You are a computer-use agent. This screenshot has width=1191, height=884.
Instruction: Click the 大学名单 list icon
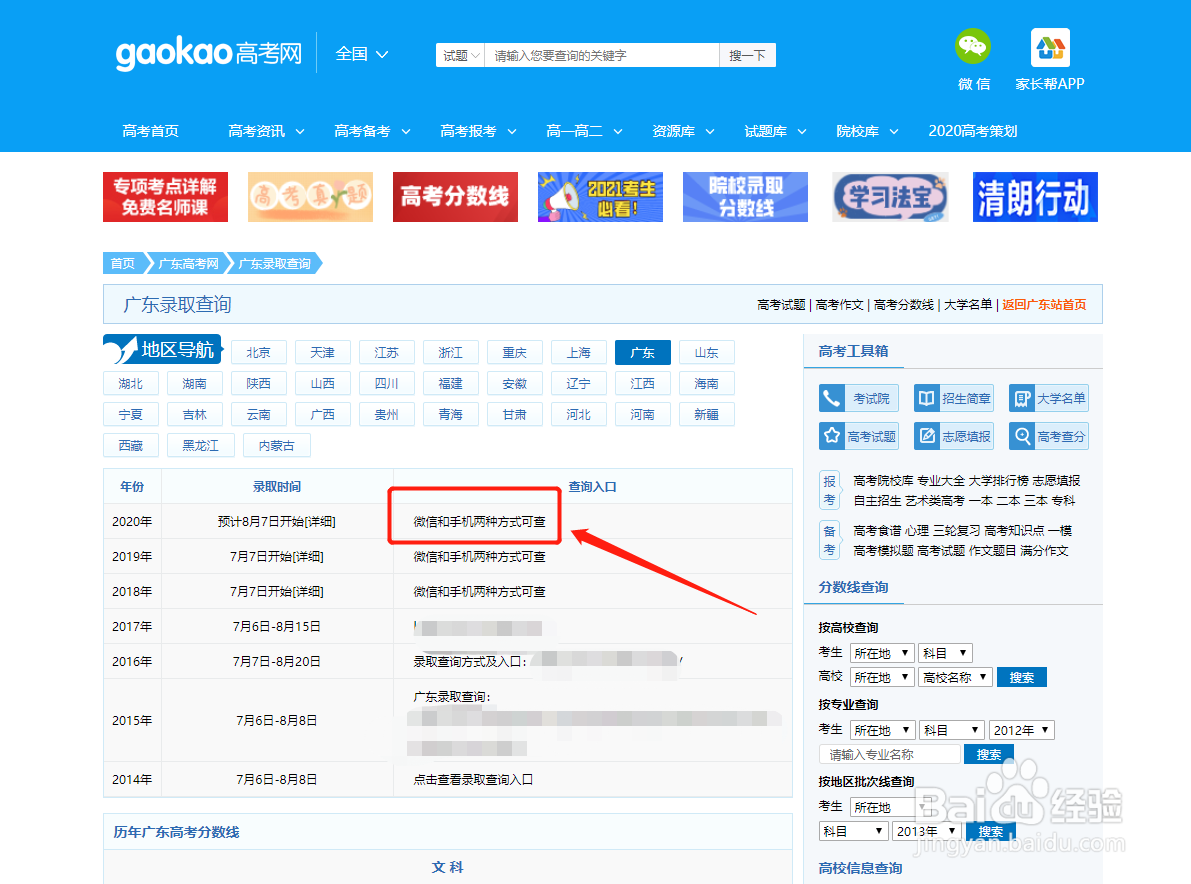[1047, 397]
